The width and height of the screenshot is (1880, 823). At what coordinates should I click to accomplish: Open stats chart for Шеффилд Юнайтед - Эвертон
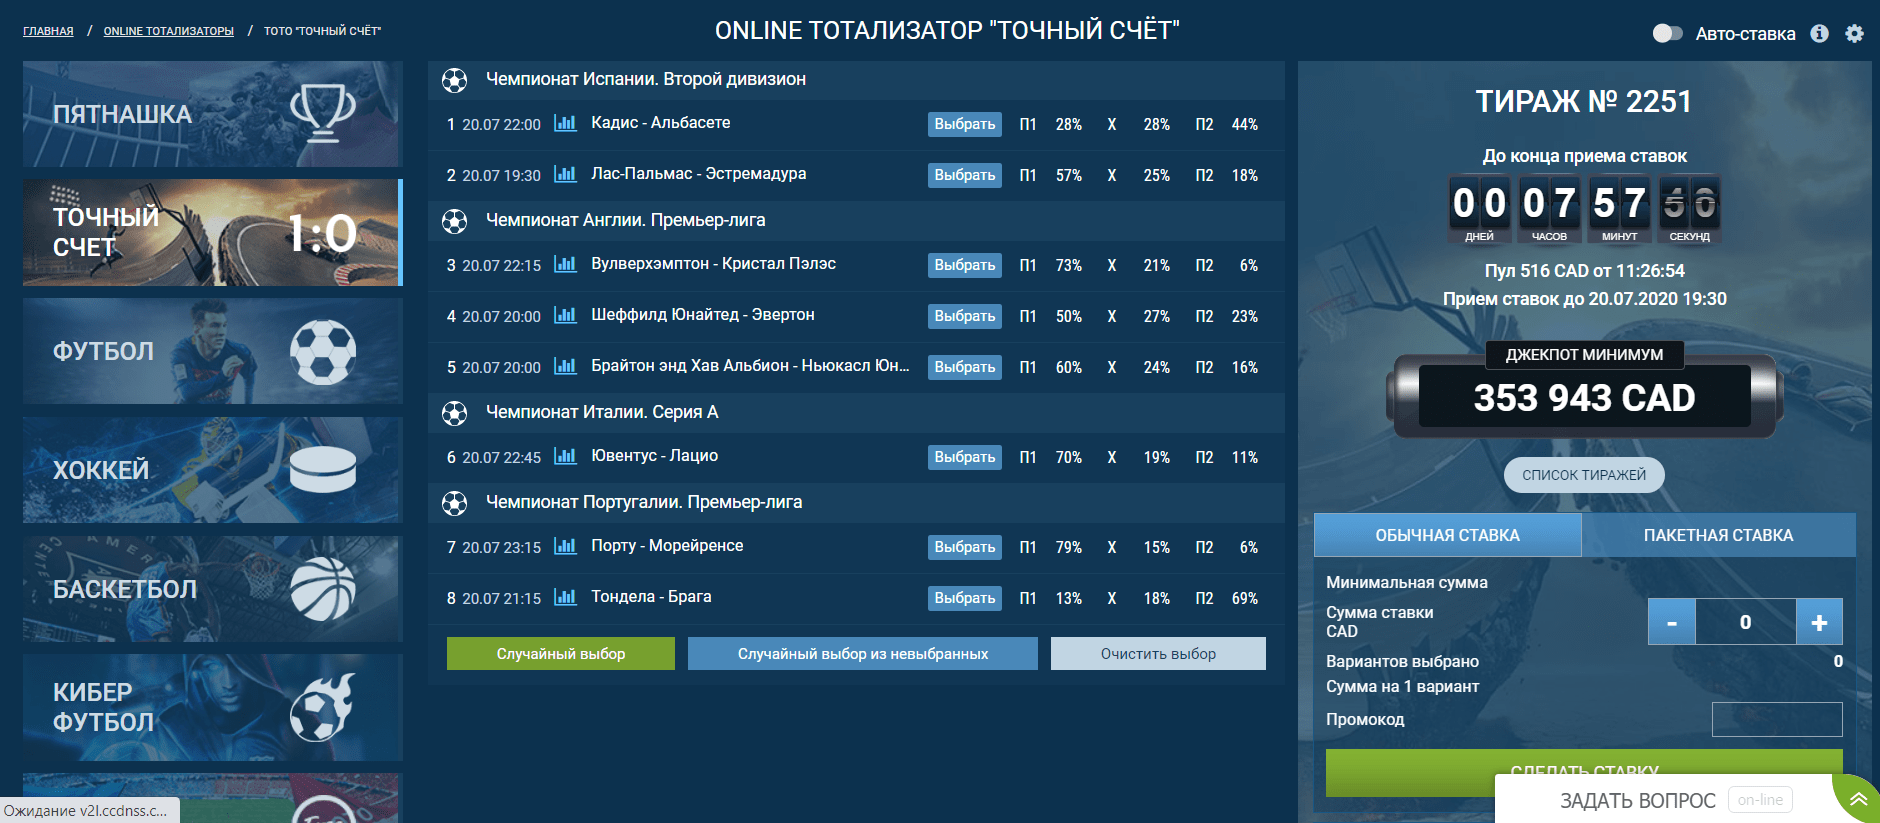point(565,316)
